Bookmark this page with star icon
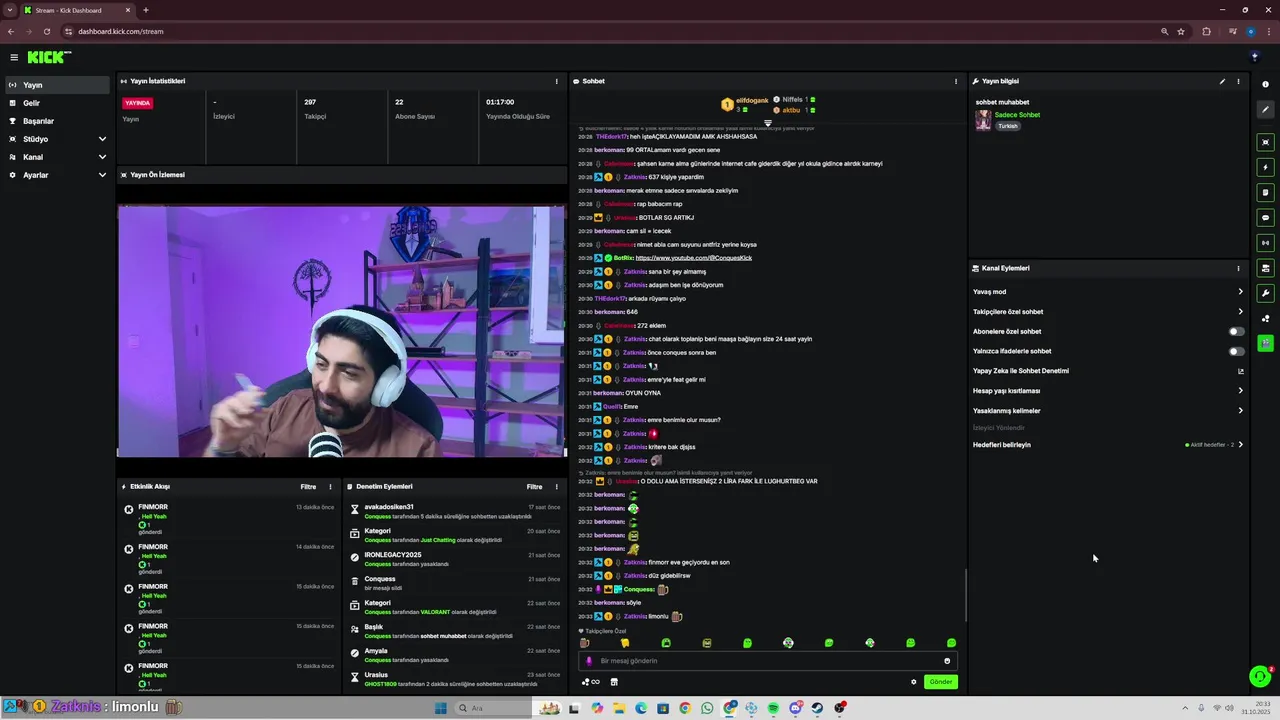This screenshot has height=720, width=1280. (x=1181, y=31)
